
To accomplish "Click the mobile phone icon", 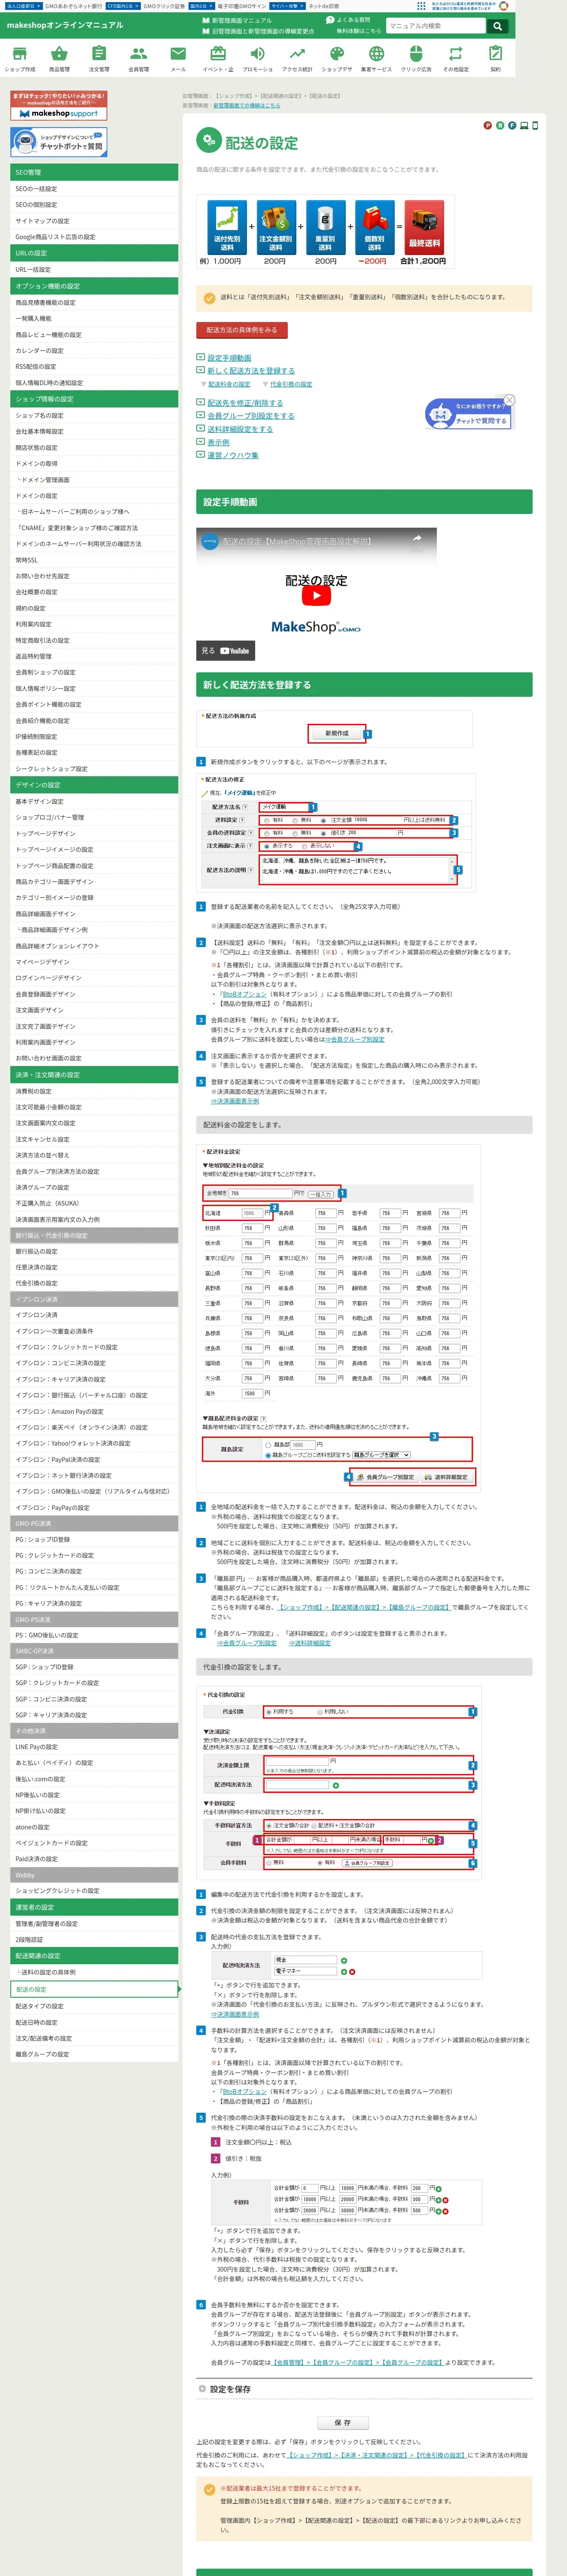I will (535, 126).
